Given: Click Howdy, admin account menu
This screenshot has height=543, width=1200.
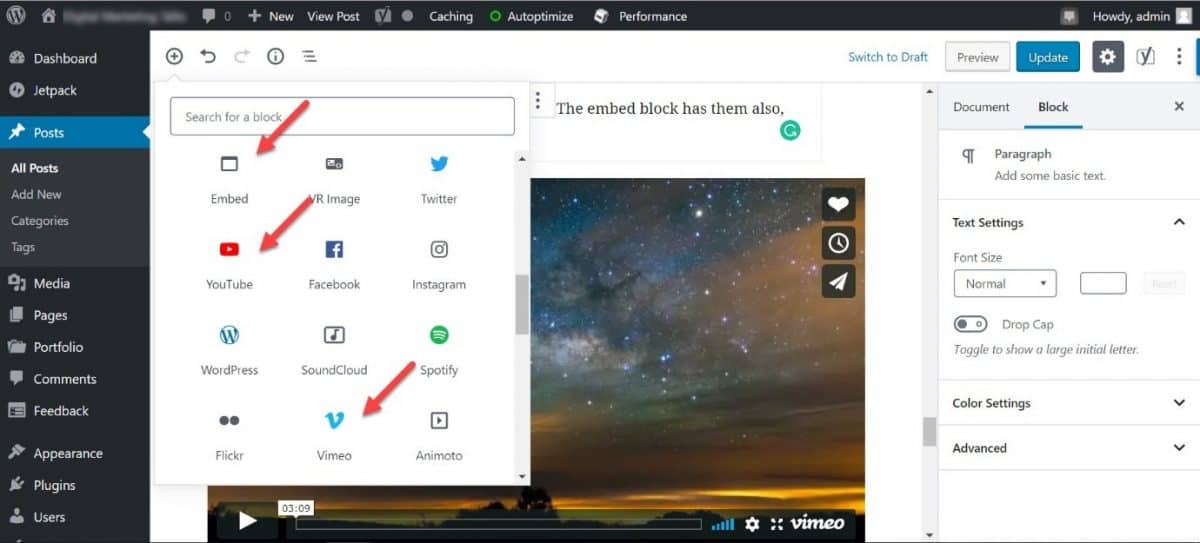Looking at the screenshot, I should [x=1142, y=16].
